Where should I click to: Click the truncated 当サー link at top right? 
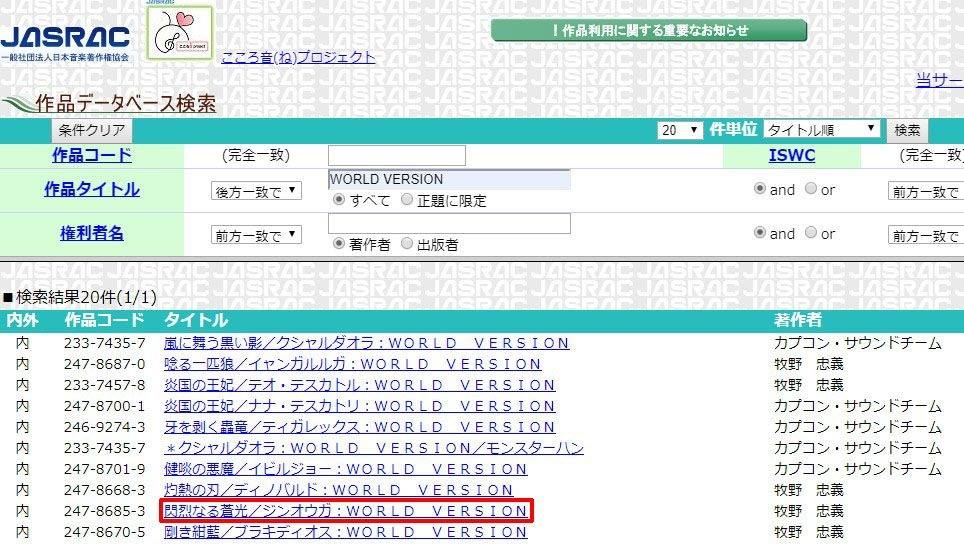pos(939,80)
